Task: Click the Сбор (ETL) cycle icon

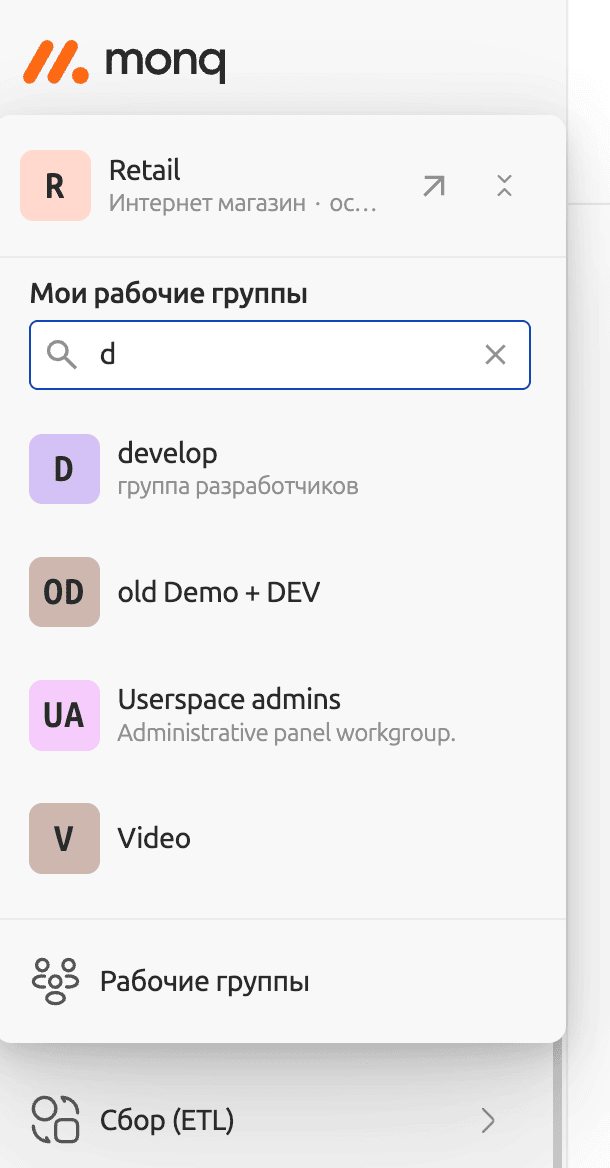Action: point(55,1120)
